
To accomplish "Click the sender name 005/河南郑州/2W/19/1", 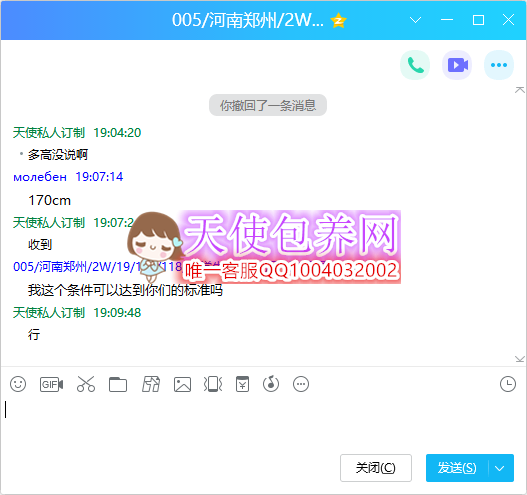I will 77,267.
